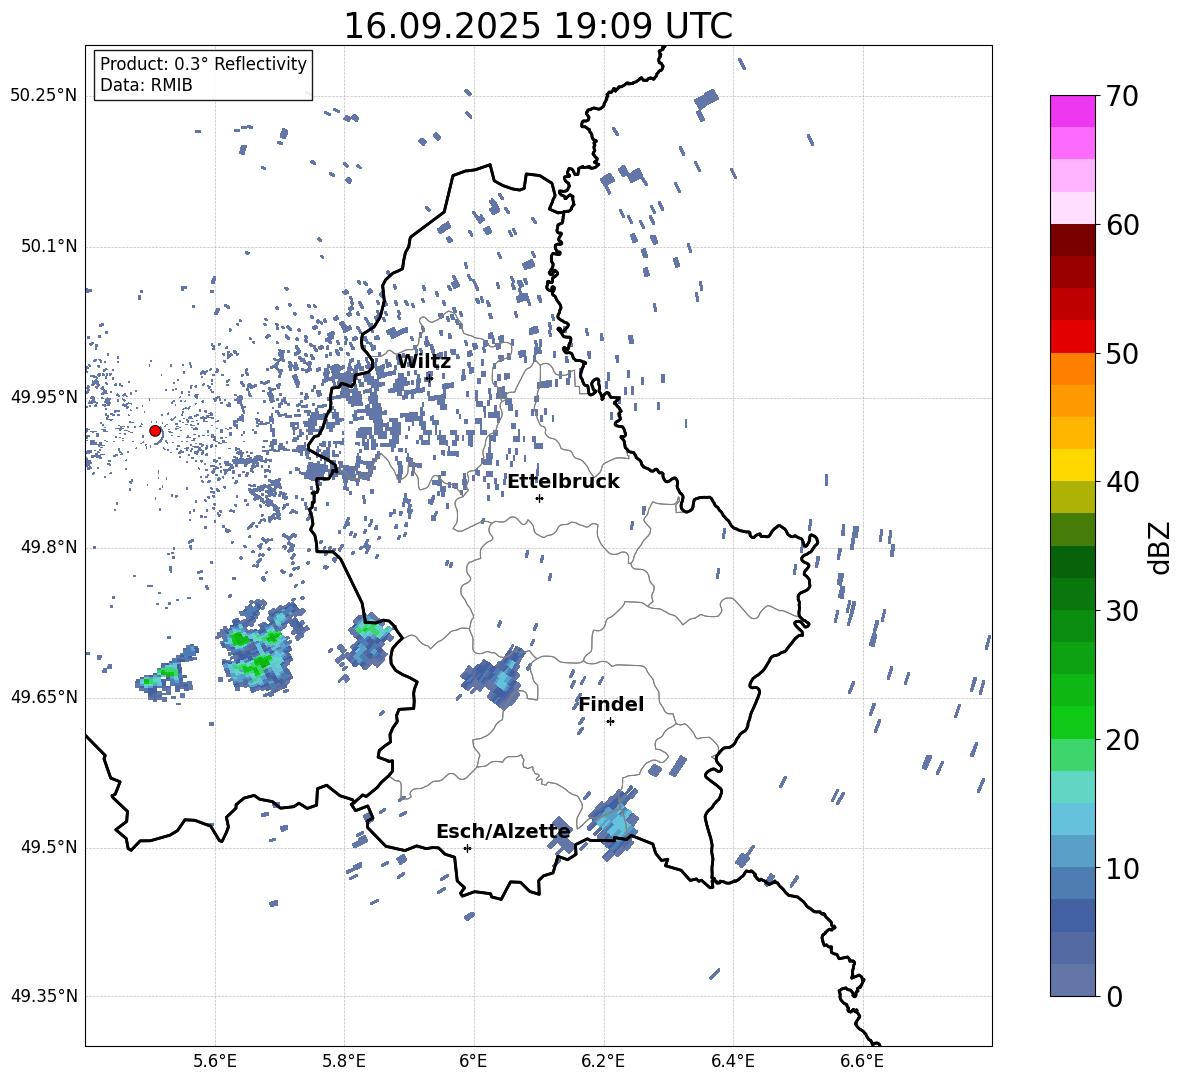Click the colorbar '60' tick label
1184x1081 pixels.
coord(1122,225)
